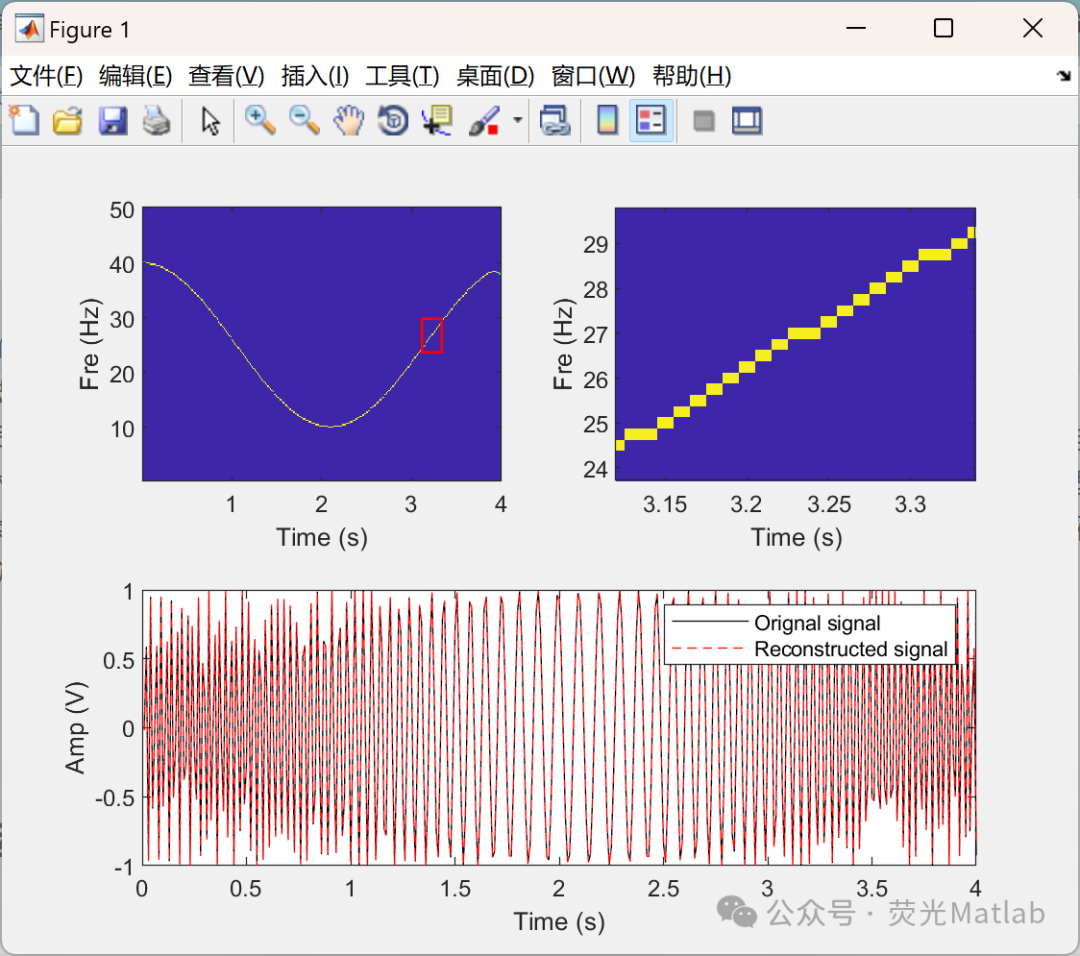
Task: Click the zoomed spectrogram axes top-right
Action: tap(796, 344)
